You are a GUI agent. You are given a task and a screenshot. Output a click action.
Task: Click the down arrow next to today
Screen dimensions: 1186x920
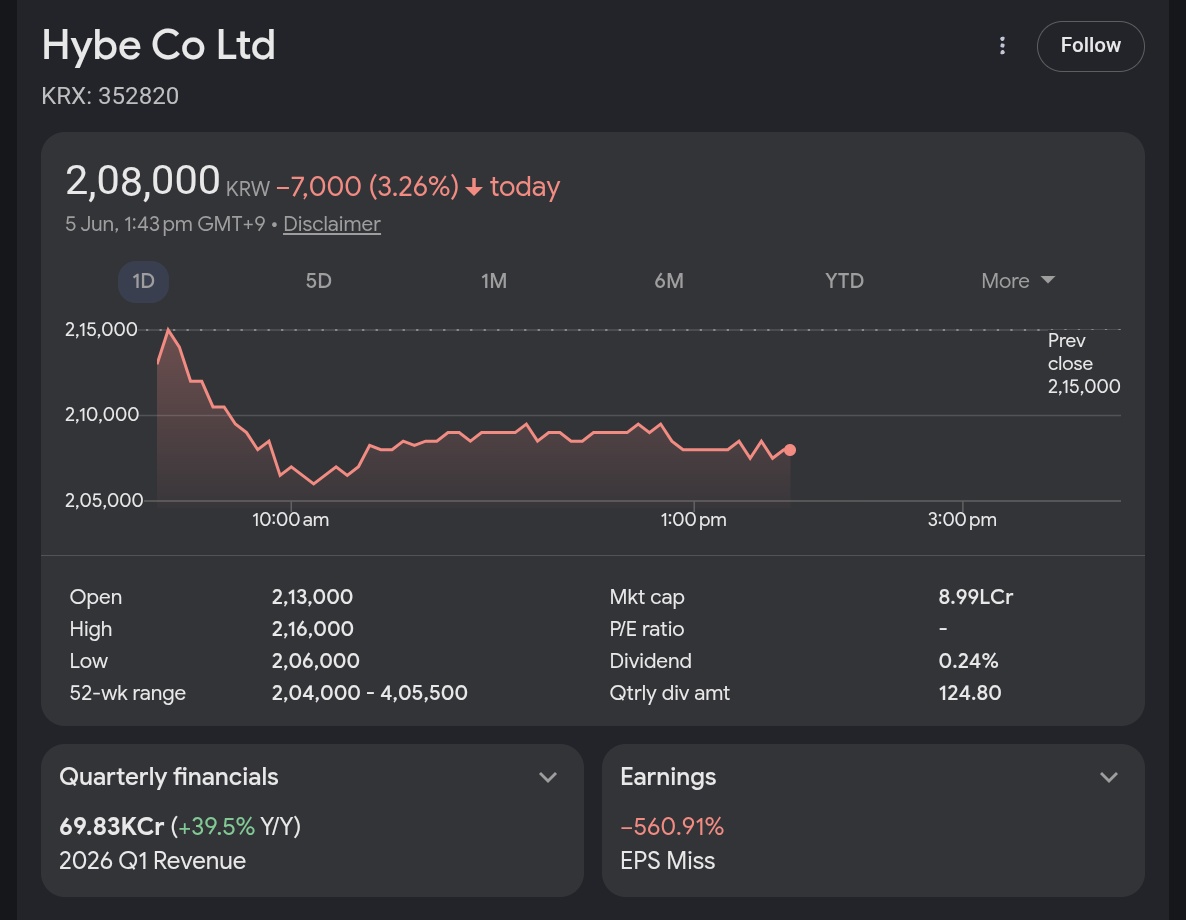click(x=473, y=187)
